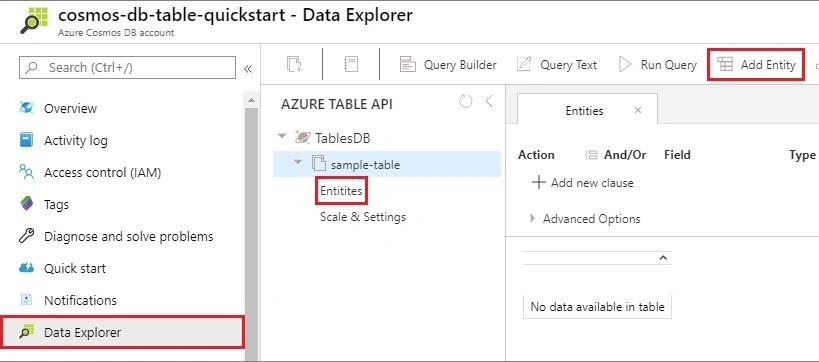Open Overview in the sidebar
819x362 pixels.
pos(70,108)
